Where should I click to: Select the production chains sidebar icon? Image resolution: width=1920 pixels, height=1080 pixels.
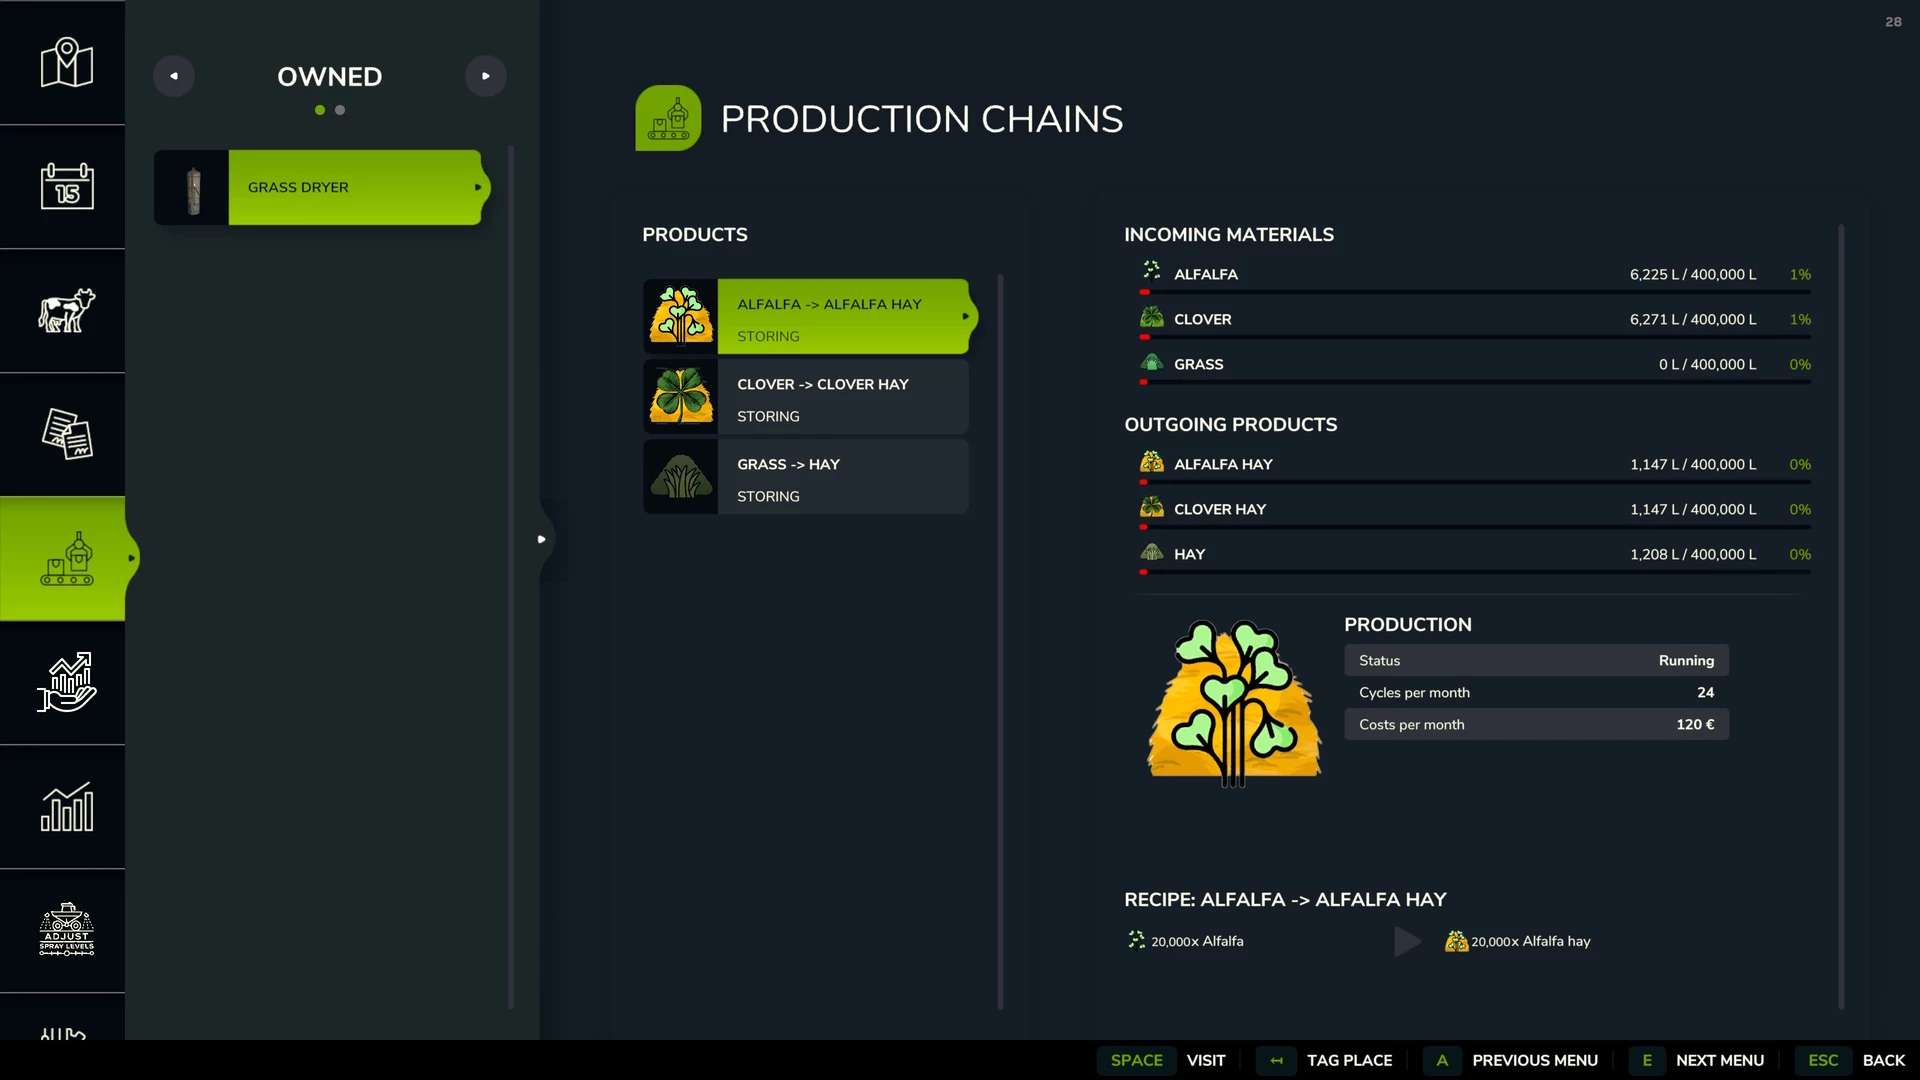coord(66,559)
